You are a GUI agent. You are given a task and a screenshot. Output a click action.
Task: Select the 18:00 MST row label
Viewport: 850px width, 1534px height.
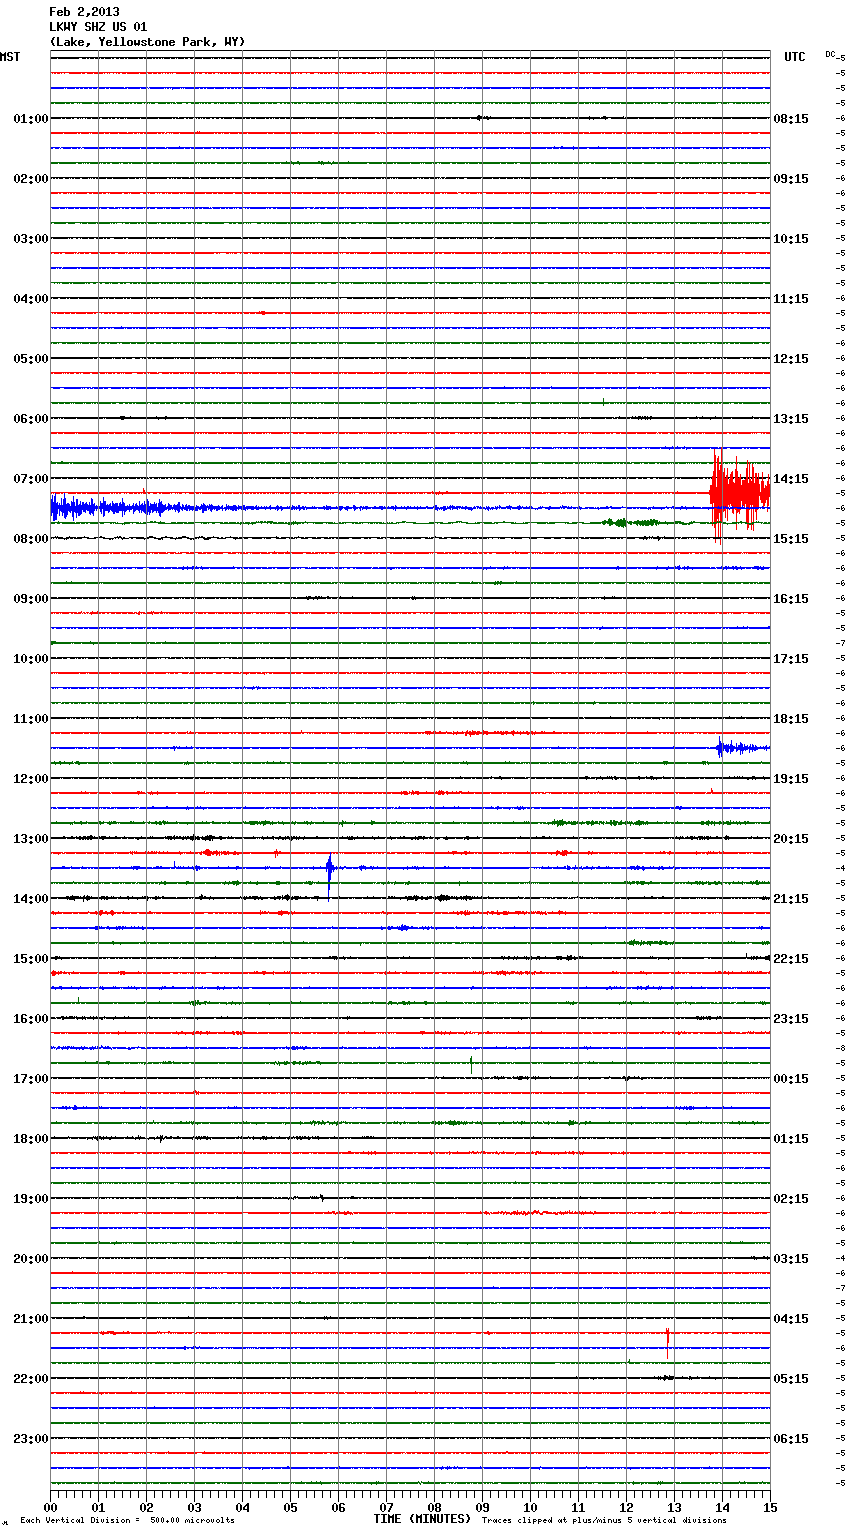31,1139
